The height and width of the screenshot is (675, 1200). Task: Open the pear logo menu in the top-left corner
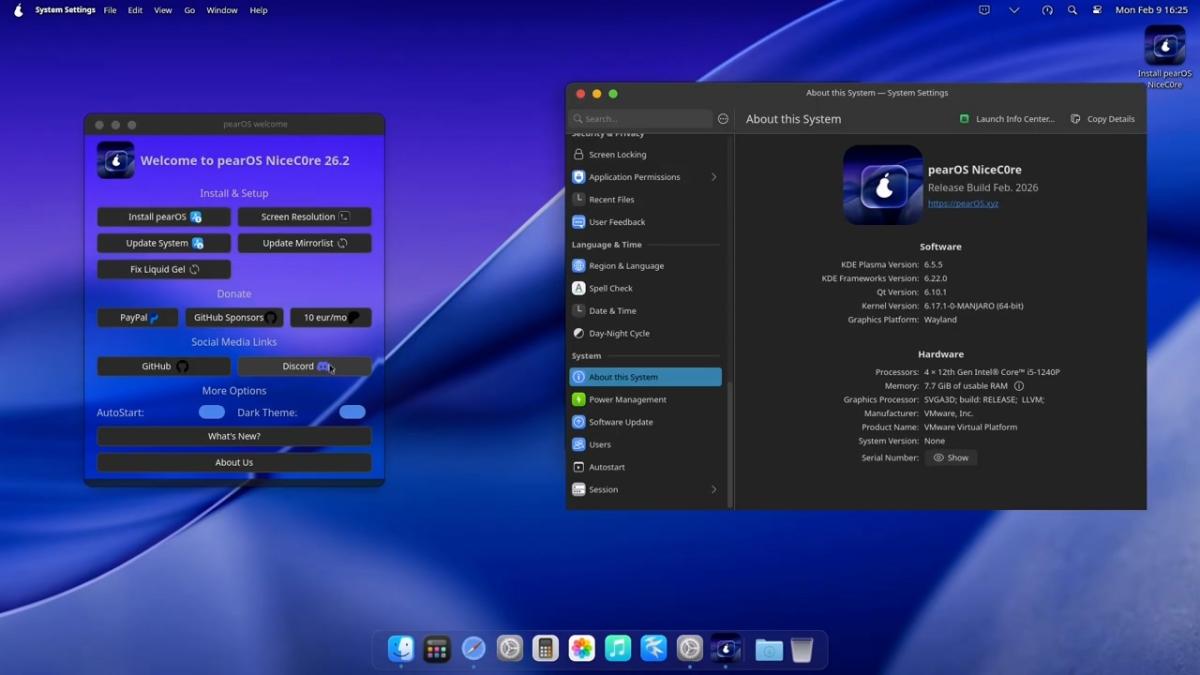pyautogui.click(x=18, y=10)
